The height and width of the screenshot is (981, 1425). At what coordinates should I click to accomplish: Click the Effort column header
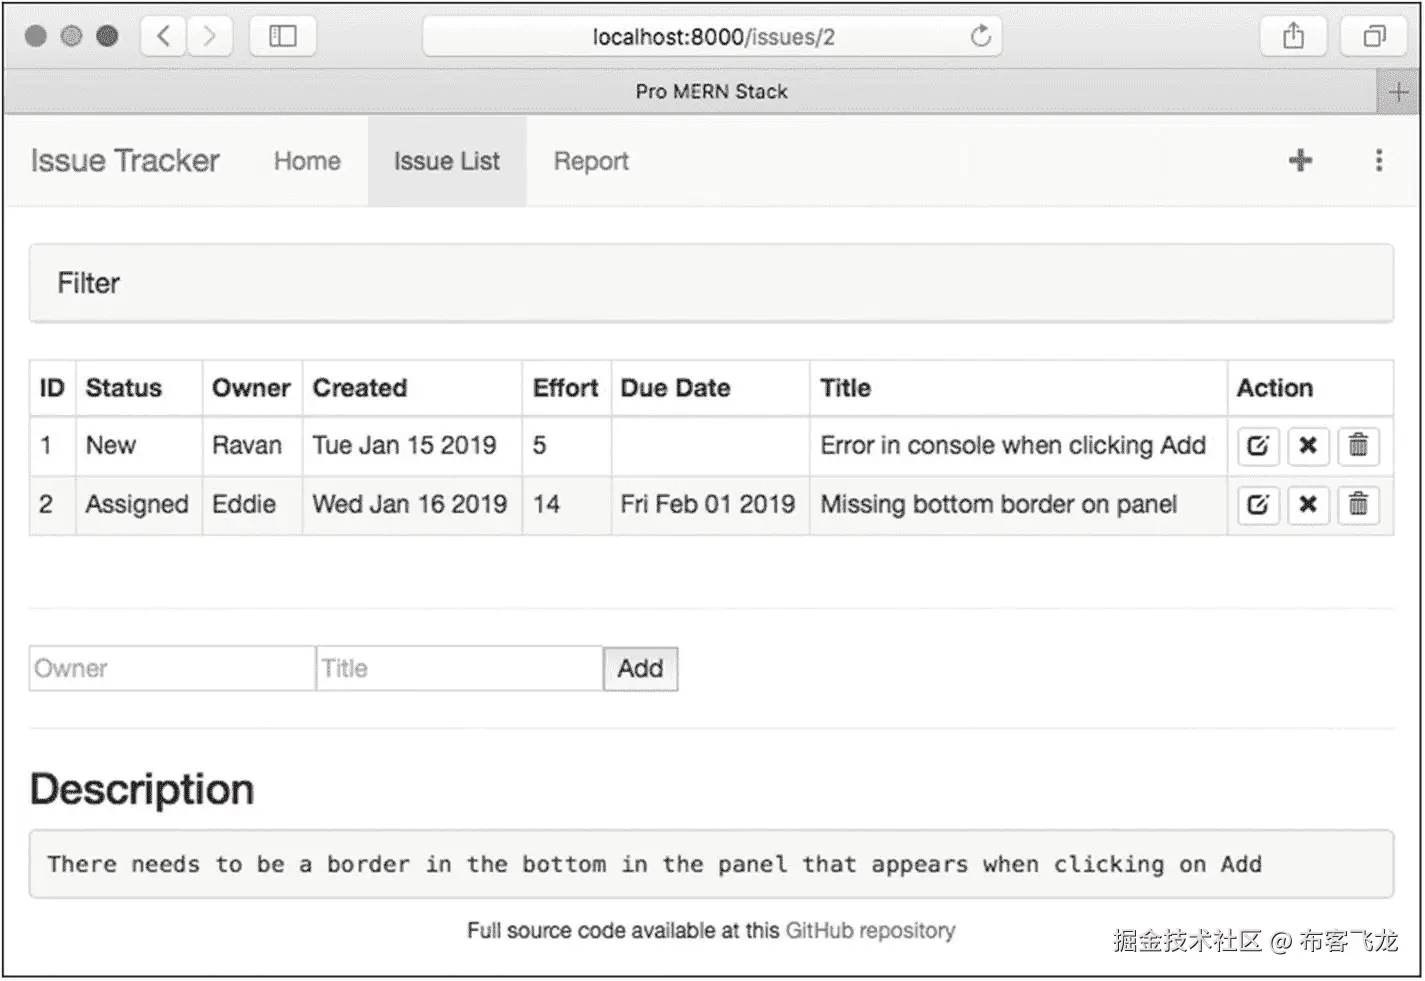(565, 388)
